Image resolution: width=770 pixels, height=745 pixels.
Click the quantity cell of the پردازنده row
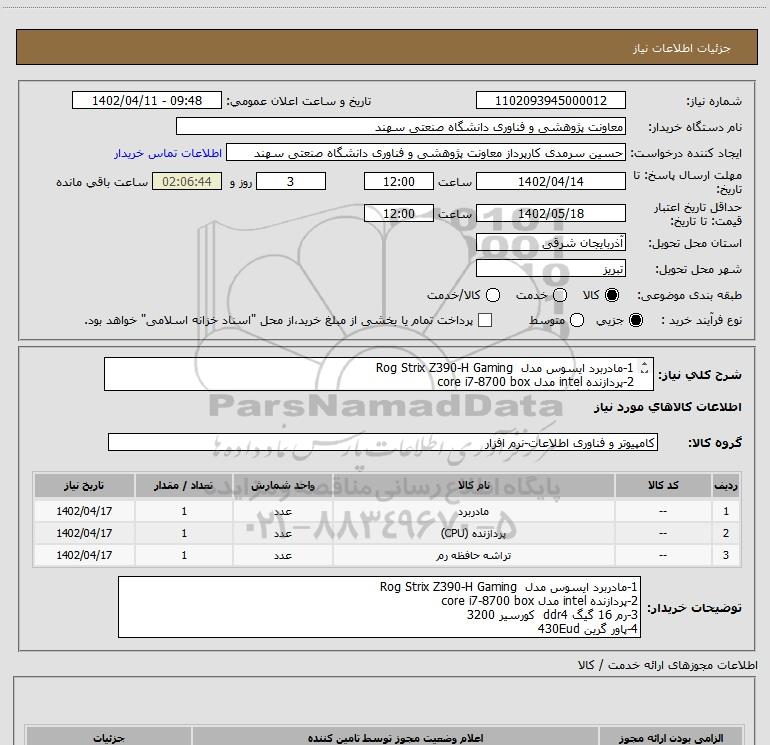coord(184,533)
